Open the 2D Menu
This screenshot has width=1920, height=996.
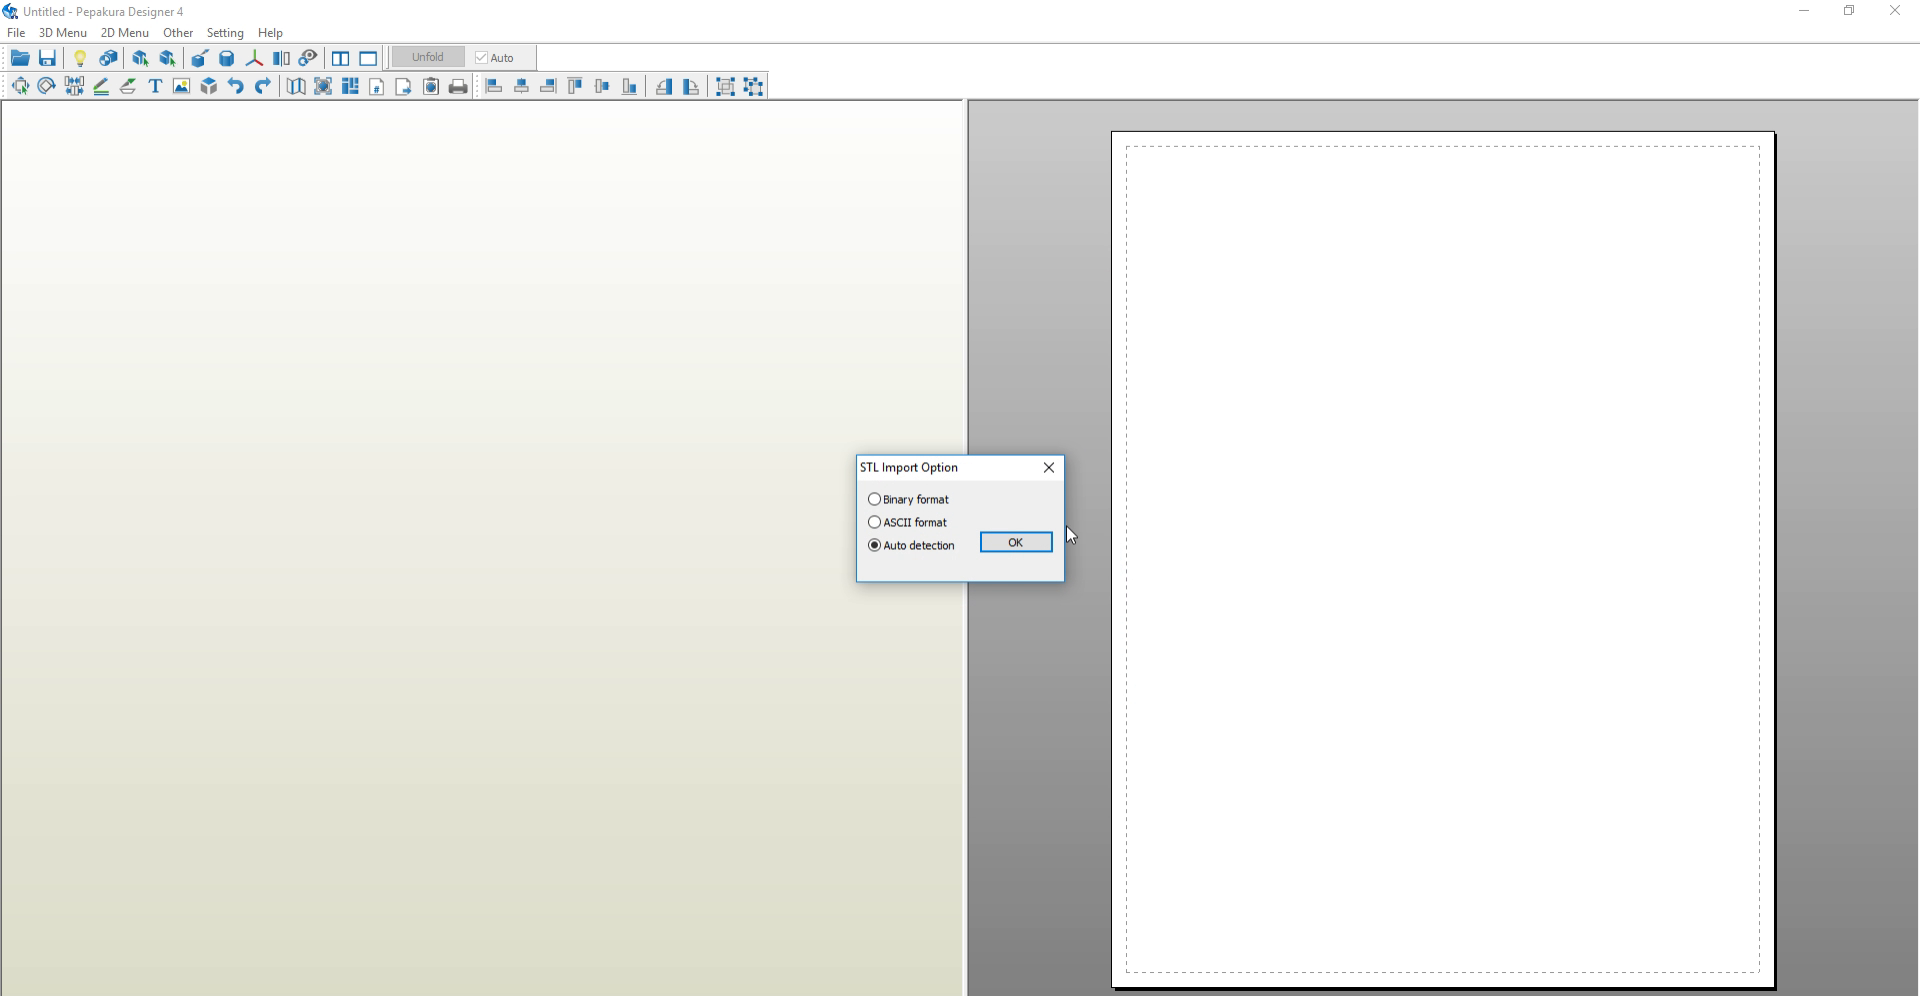pyautogui.click(x=125, y=33)
